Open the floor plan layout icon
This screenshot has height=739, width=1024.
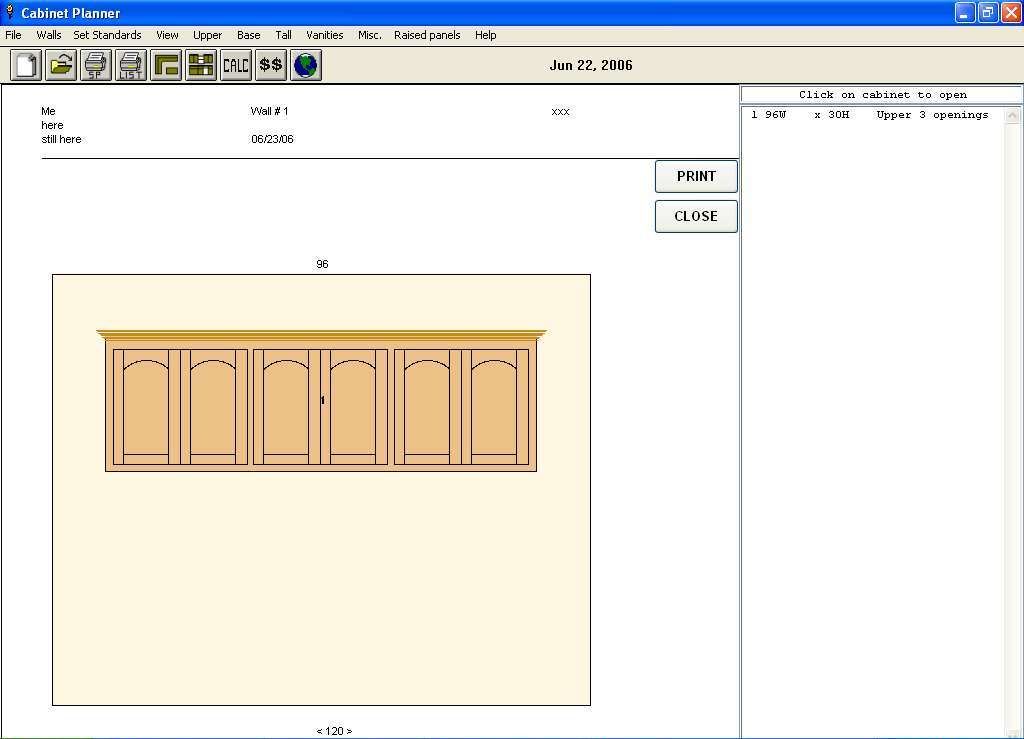pyautogui.click(x=166, y=65)
